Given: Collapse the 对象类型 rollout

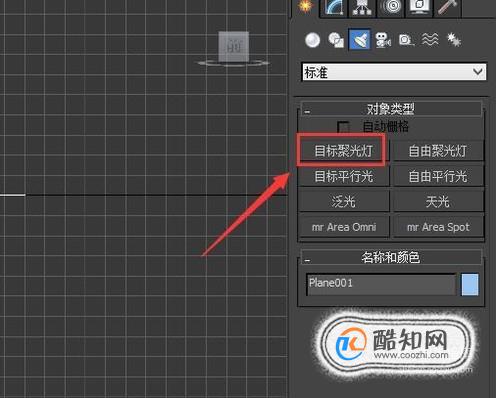Looking at the screenshot, I should tap(391, 109).
